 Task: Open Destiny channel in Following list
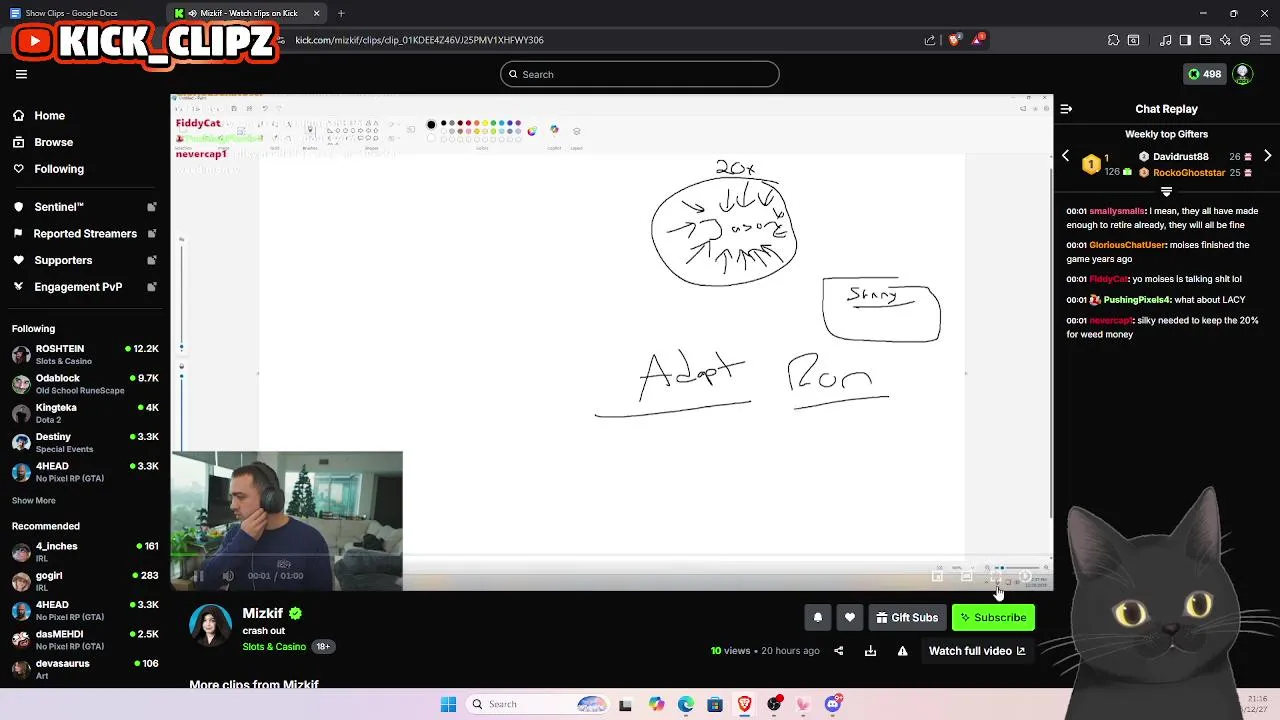click(x=85, y=442)
